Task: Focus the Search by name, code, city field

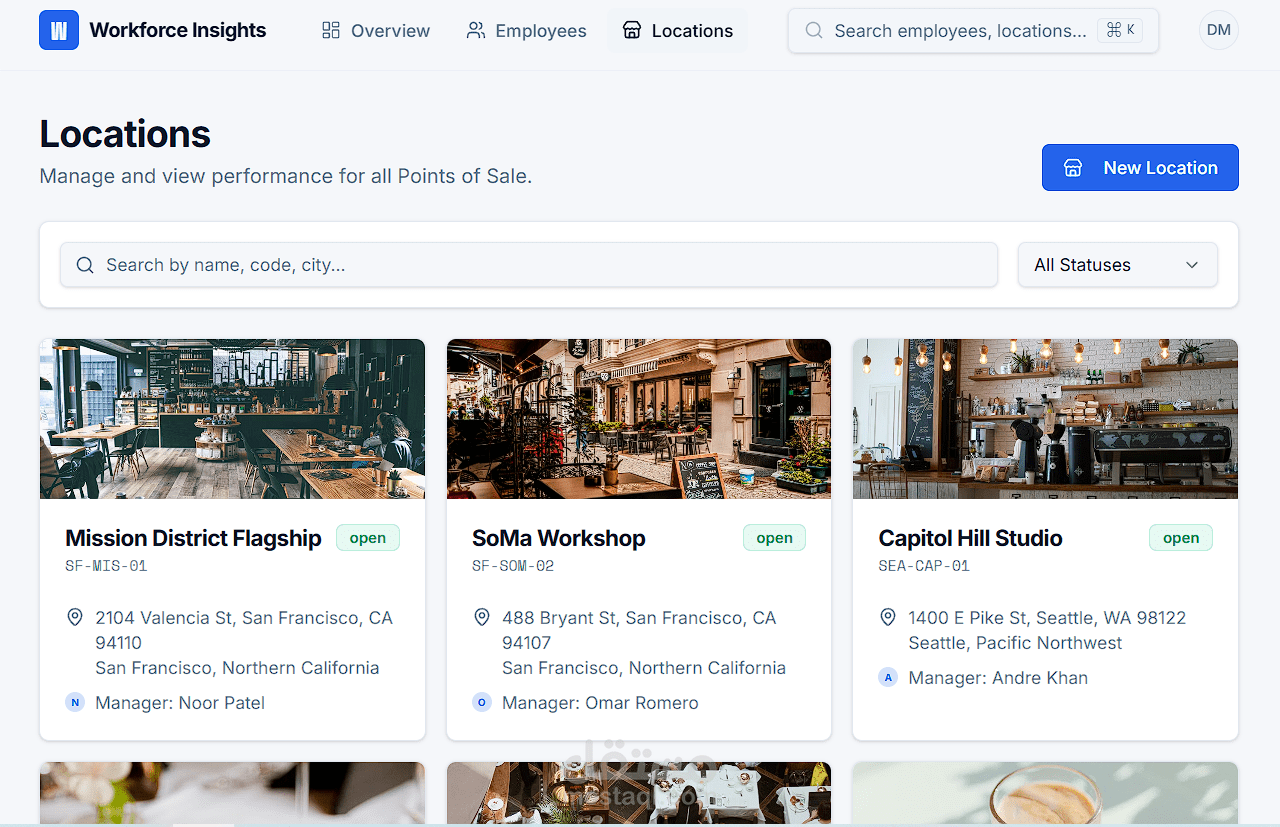Action: click(x=529, y=265)
